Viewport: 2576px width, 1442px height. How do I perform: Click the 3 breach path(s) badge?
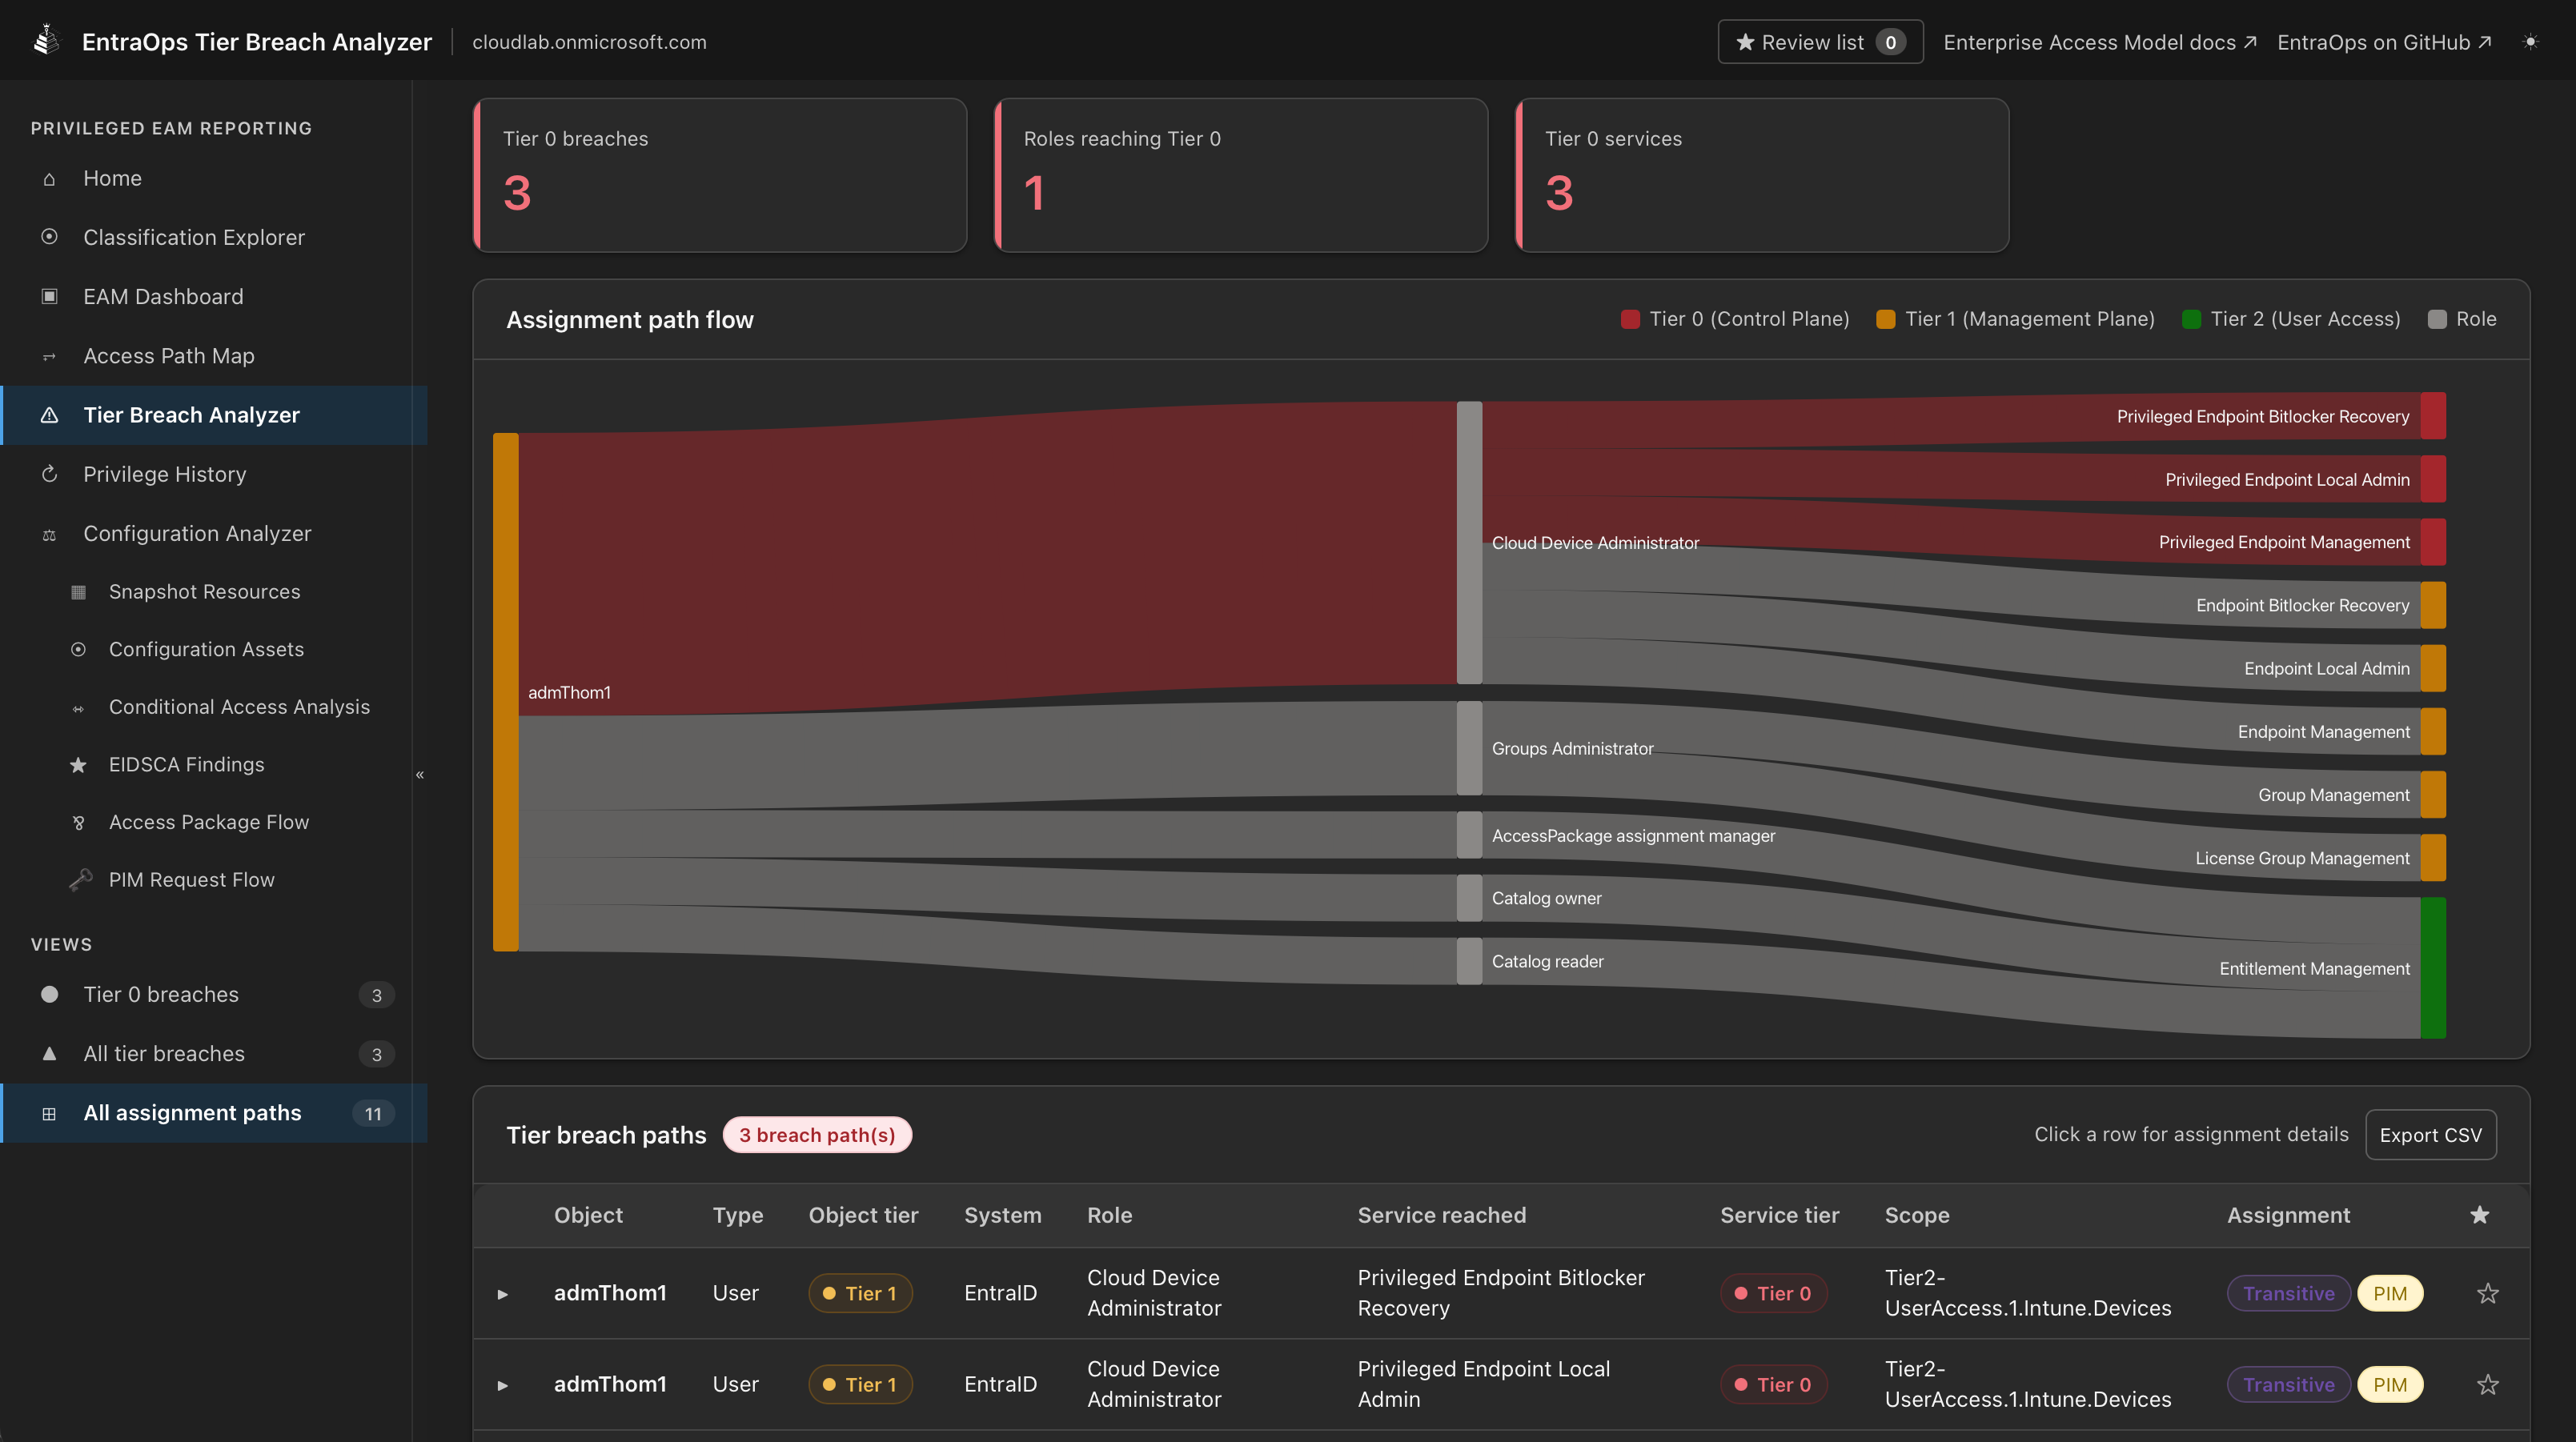pyautogui.click(x=817, y=1135)
